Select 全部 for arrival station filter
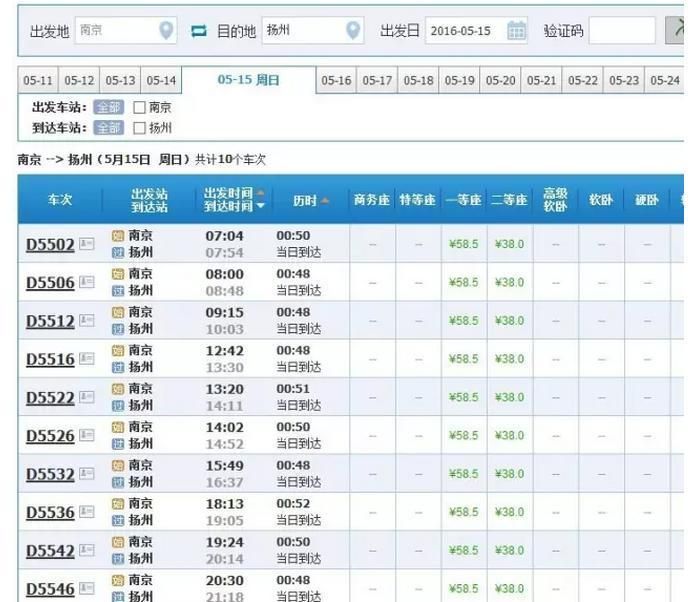Screen dimensions: 700x602 point(107,128)
